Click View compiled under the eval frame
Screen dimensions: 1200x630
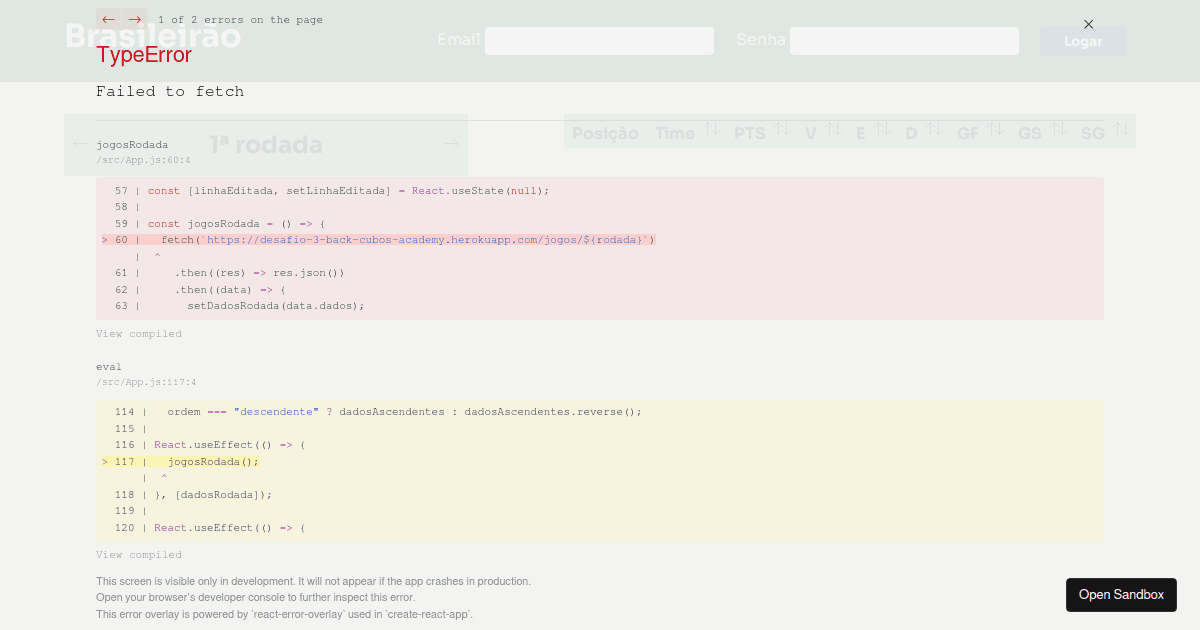coord(139,554)
